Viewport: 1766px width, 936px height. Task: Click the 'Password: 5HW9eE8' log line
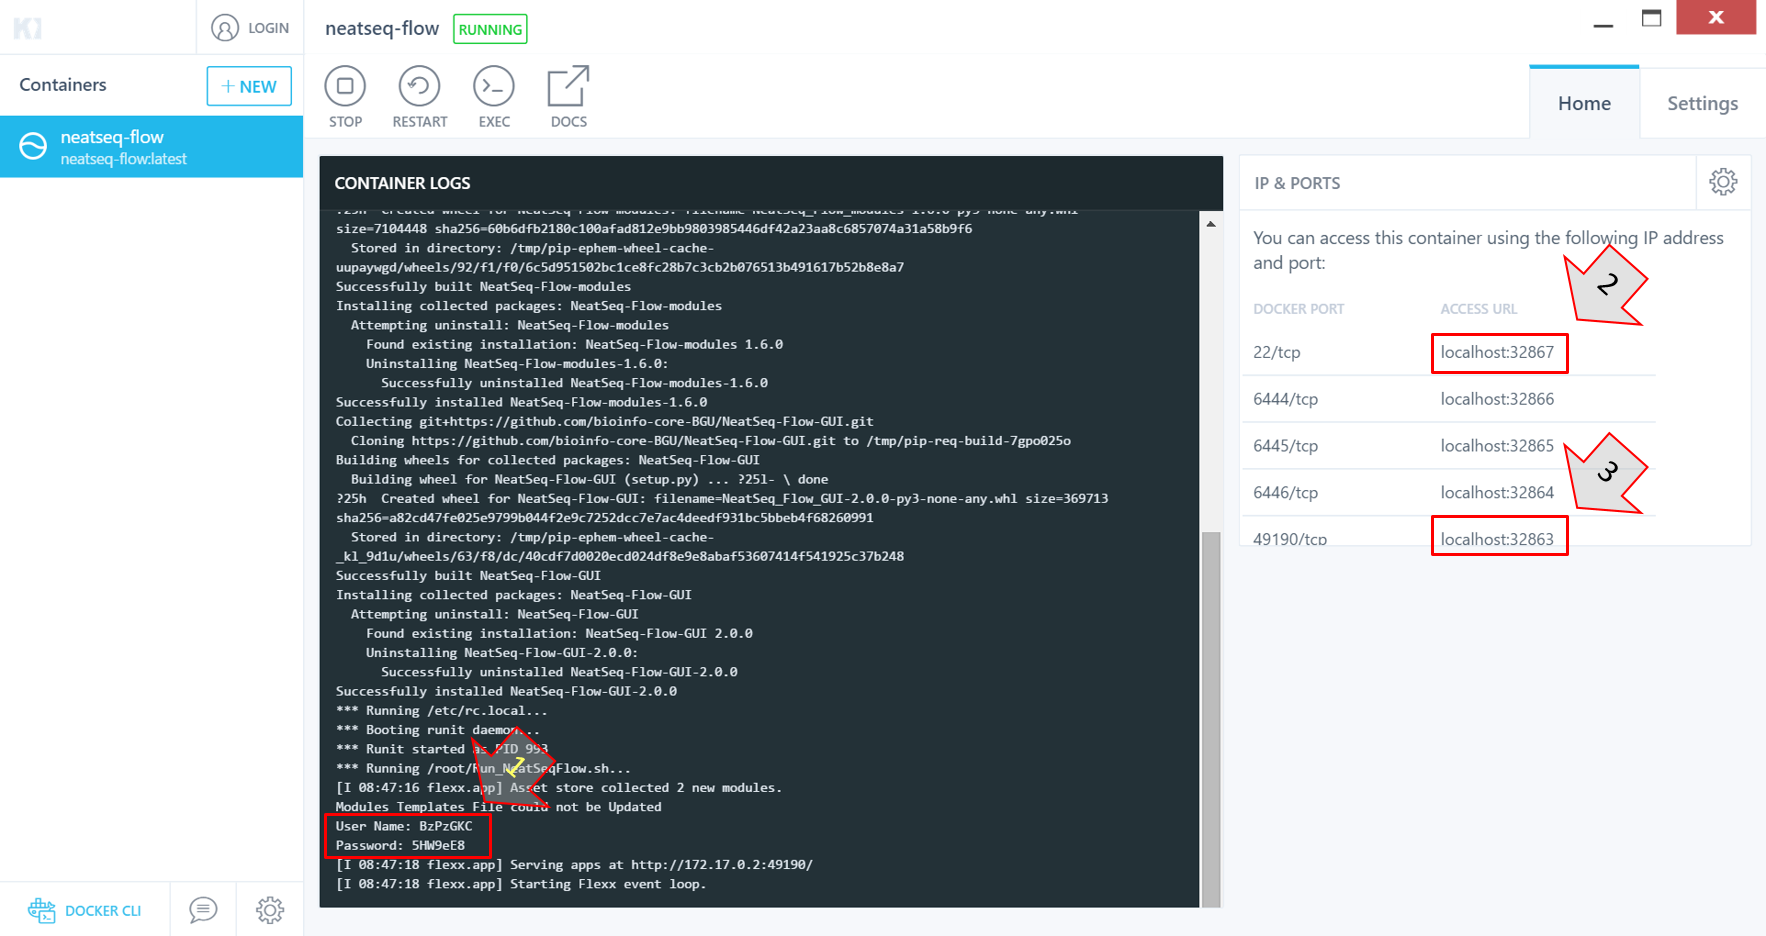[x=400, y=845]
